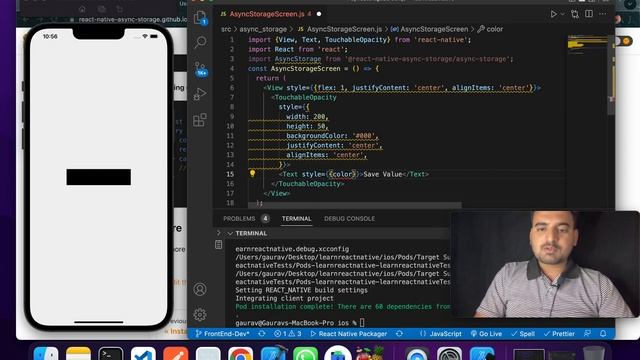Open the Explorer view in the activity bar

coord(200,17)
